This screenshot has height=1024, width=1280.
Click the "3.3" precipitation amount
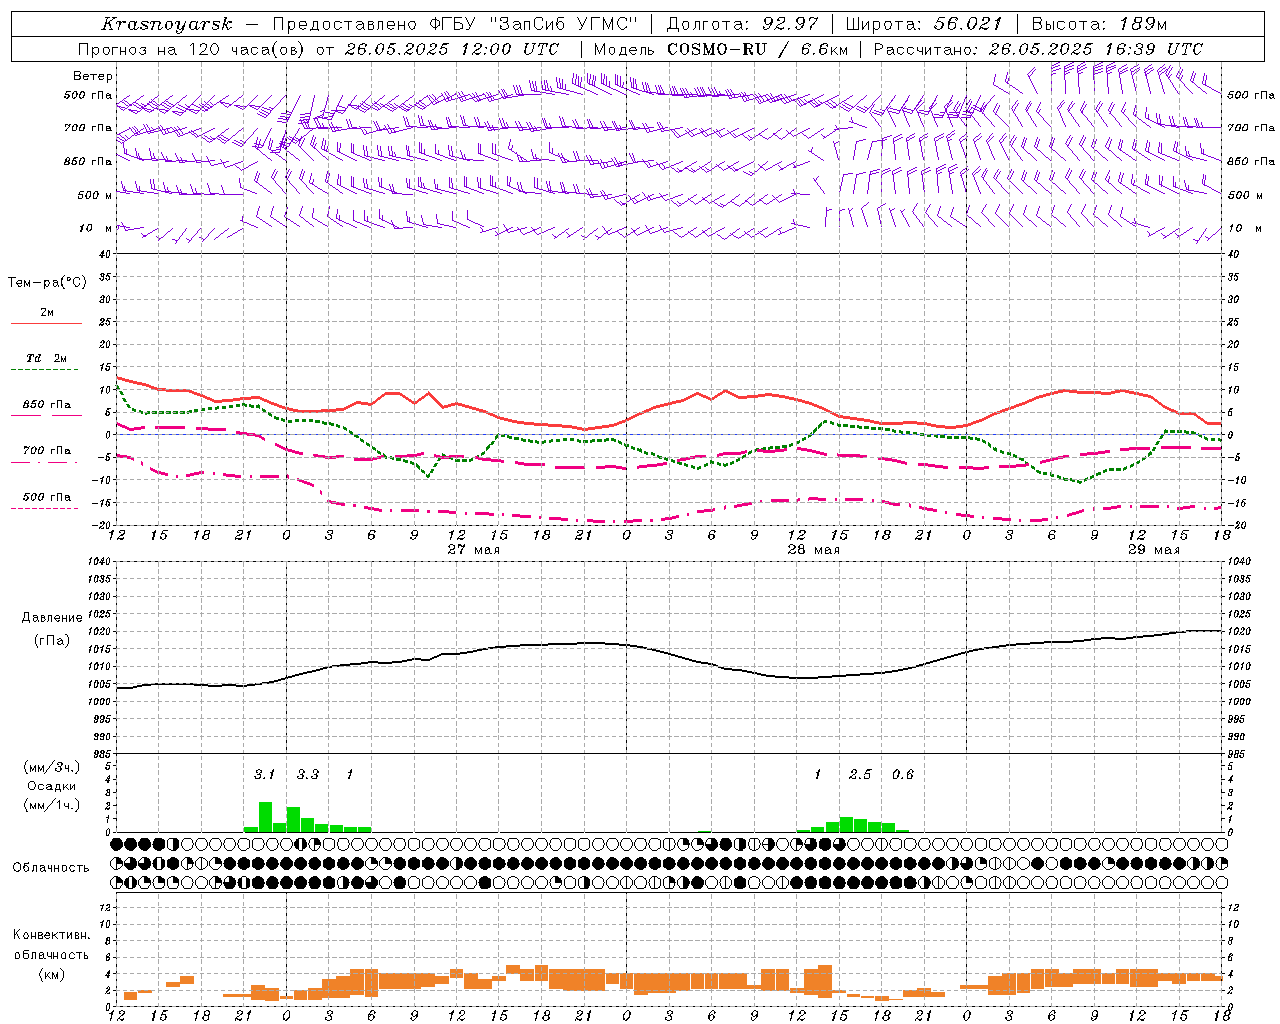[x=307, y=774]
